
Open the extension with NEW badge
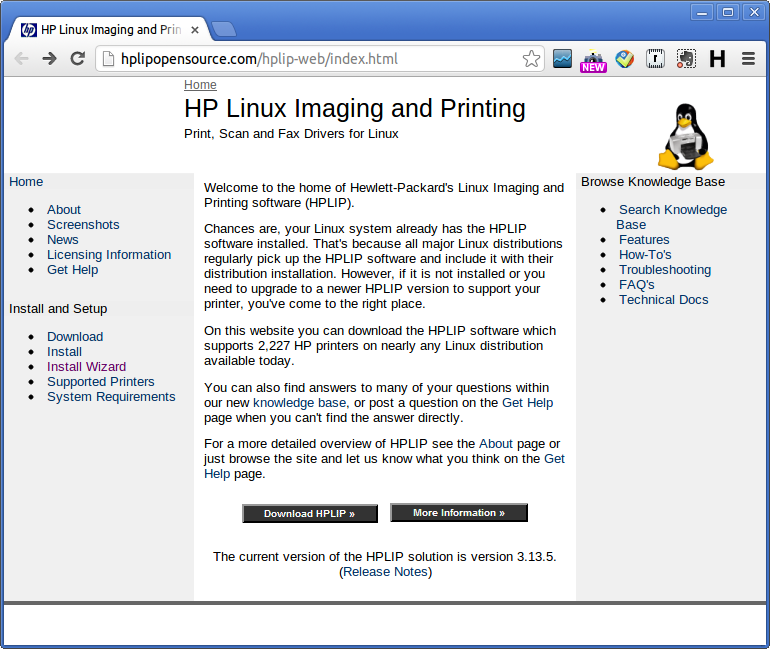[593, 60]
